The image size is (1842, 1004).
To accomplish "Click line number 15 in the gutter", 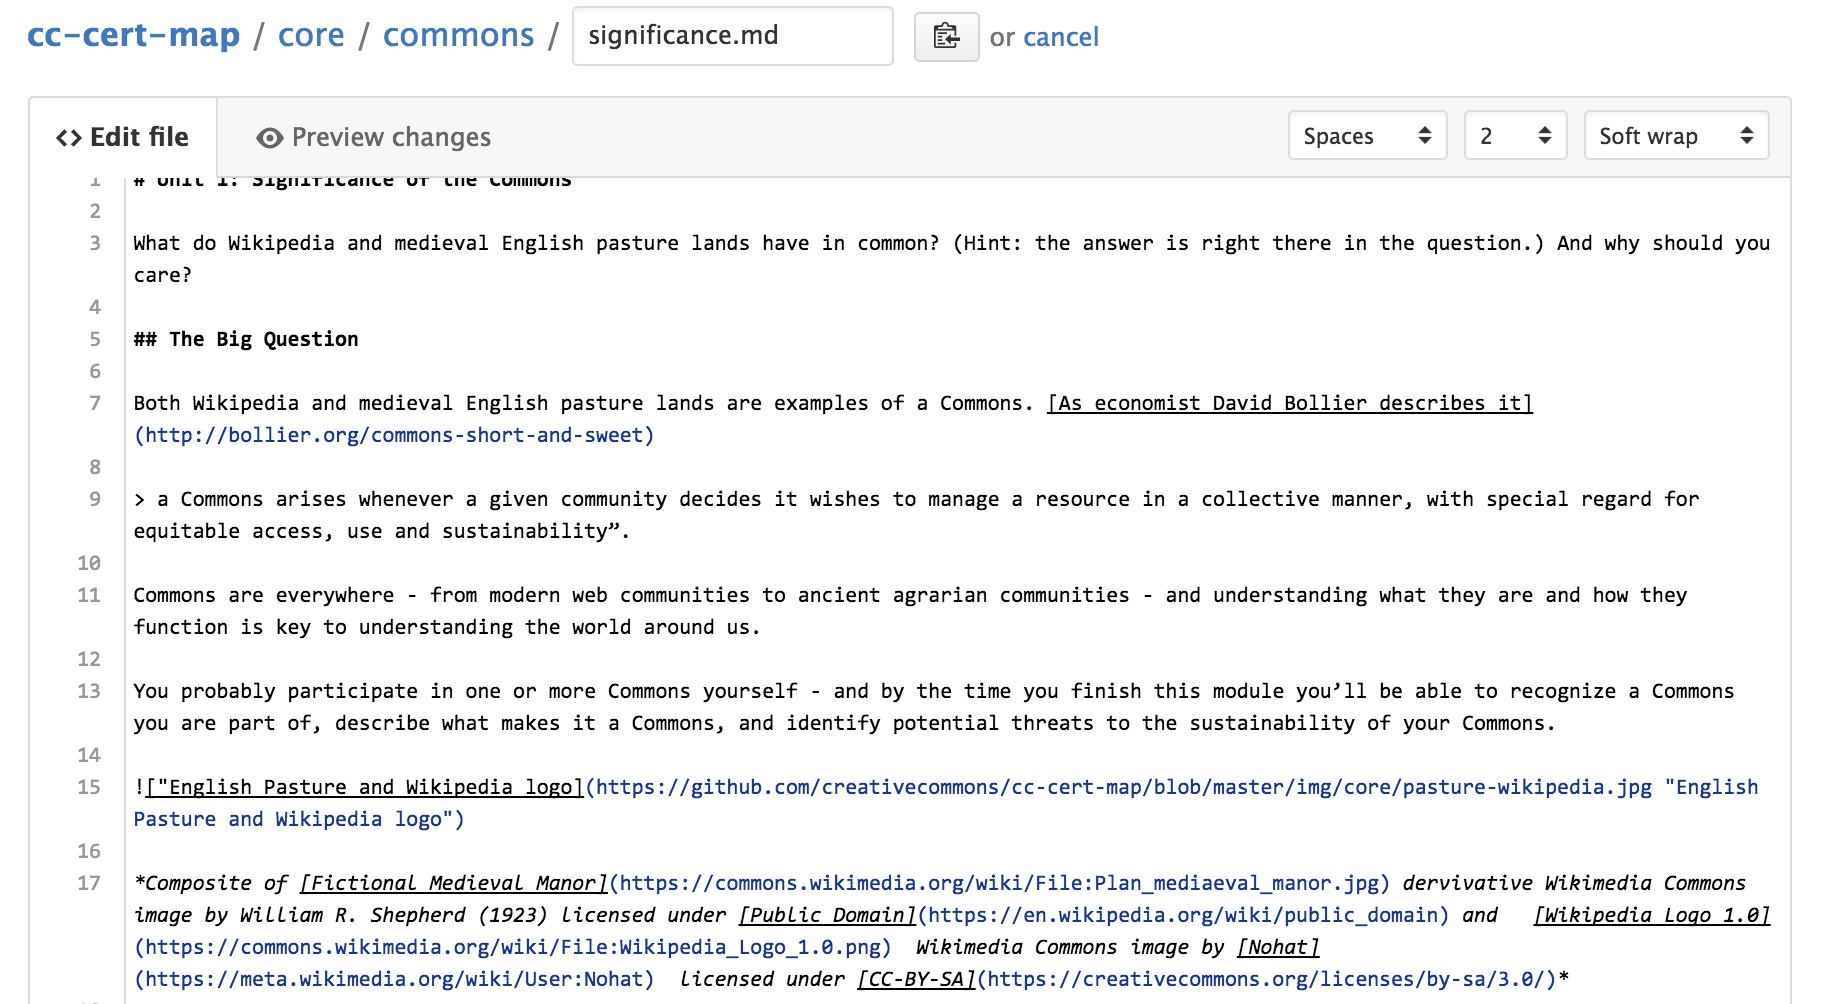I will tap(89, 787).
